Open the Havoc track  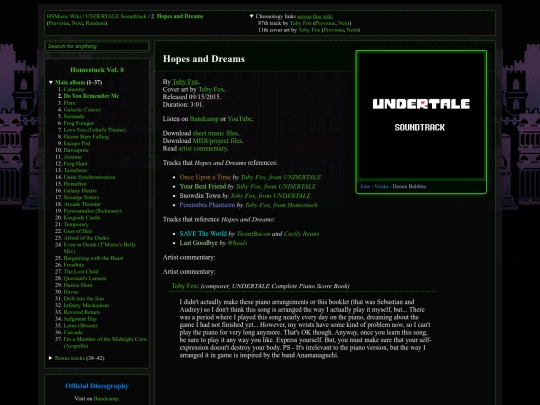click(71, 292)
